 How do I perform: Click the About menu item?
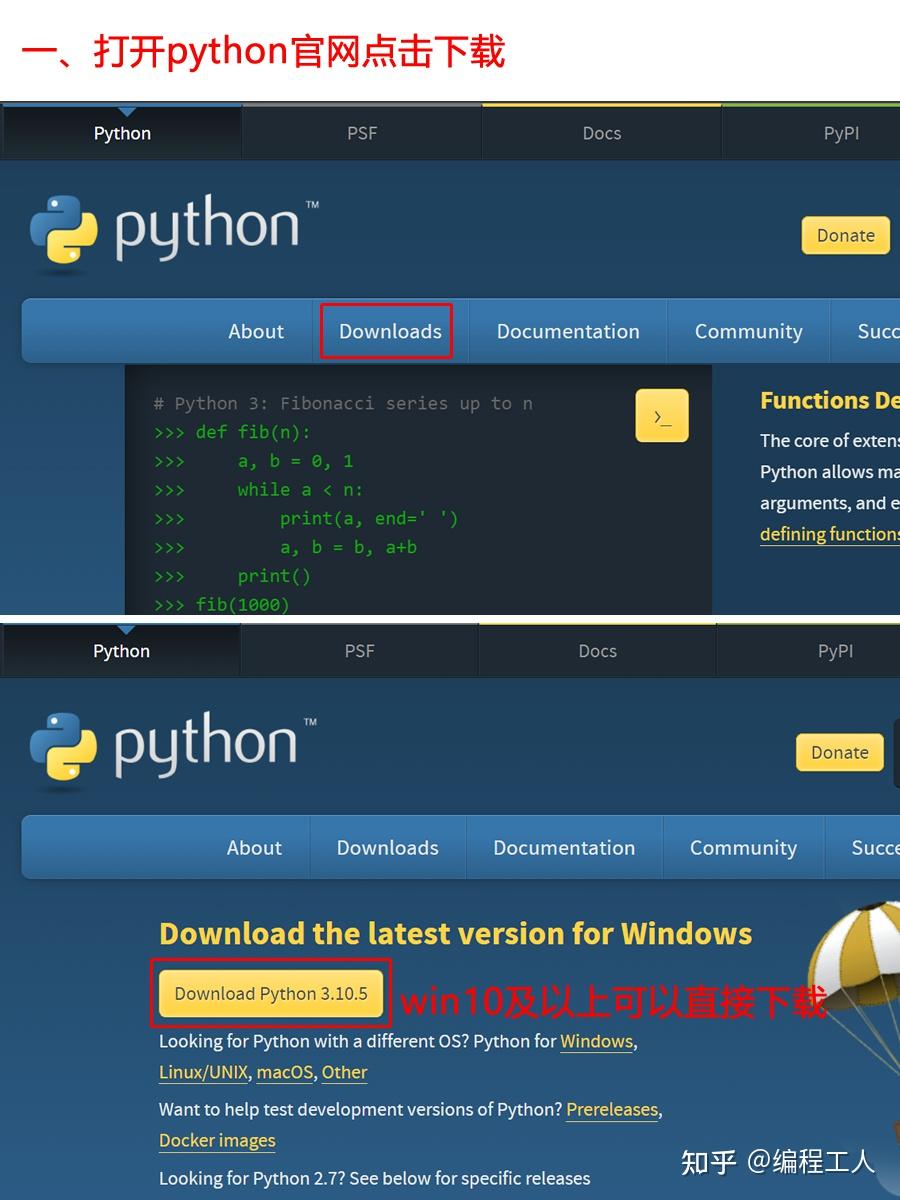point(256,331)
